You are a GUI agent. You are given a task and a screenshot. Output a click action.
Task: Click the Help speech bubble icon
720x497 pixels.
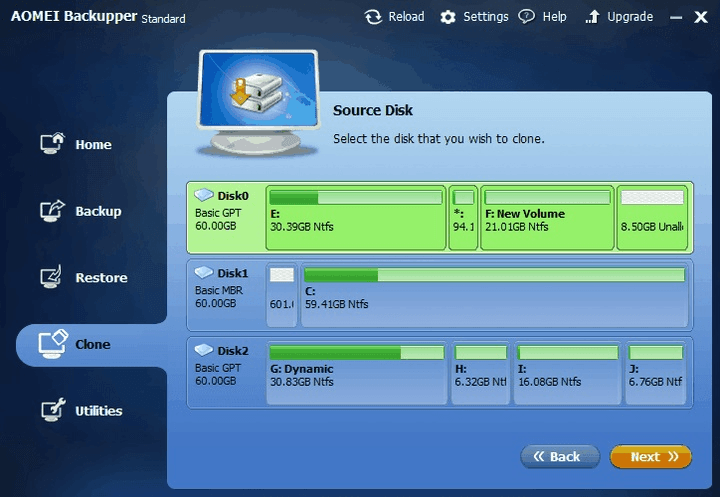tap(526, 17)
